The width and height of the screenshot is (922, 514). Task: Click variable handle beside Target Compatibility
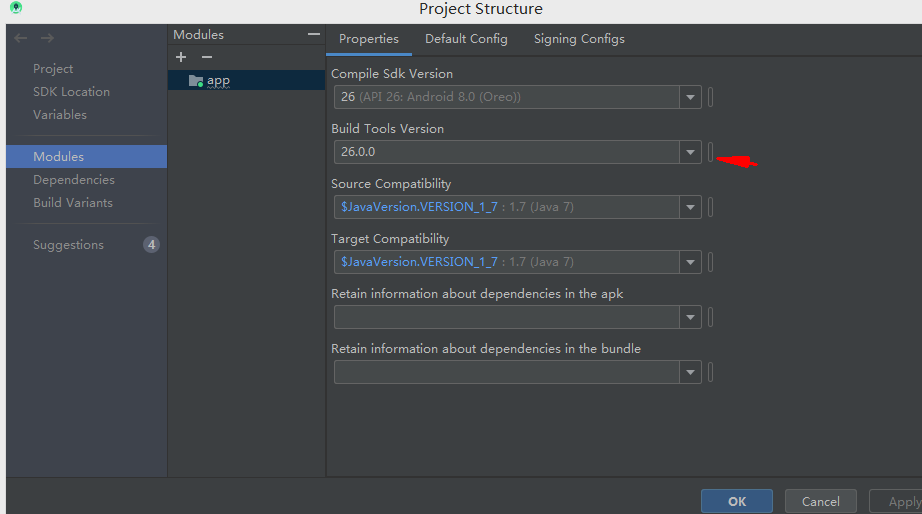pos(710,262)
